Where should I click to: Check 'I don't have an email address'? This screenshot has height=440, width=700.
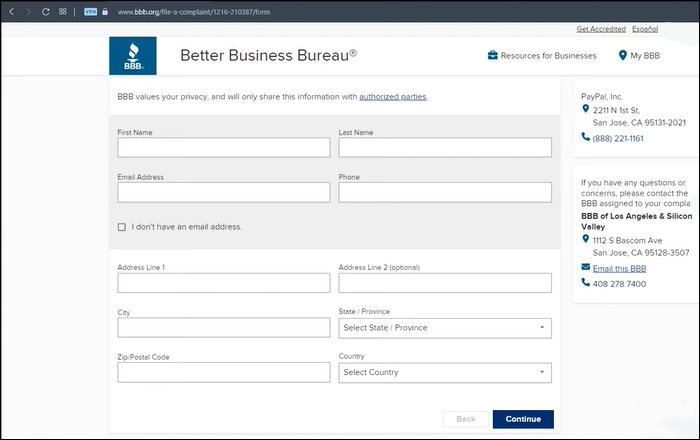122,227
